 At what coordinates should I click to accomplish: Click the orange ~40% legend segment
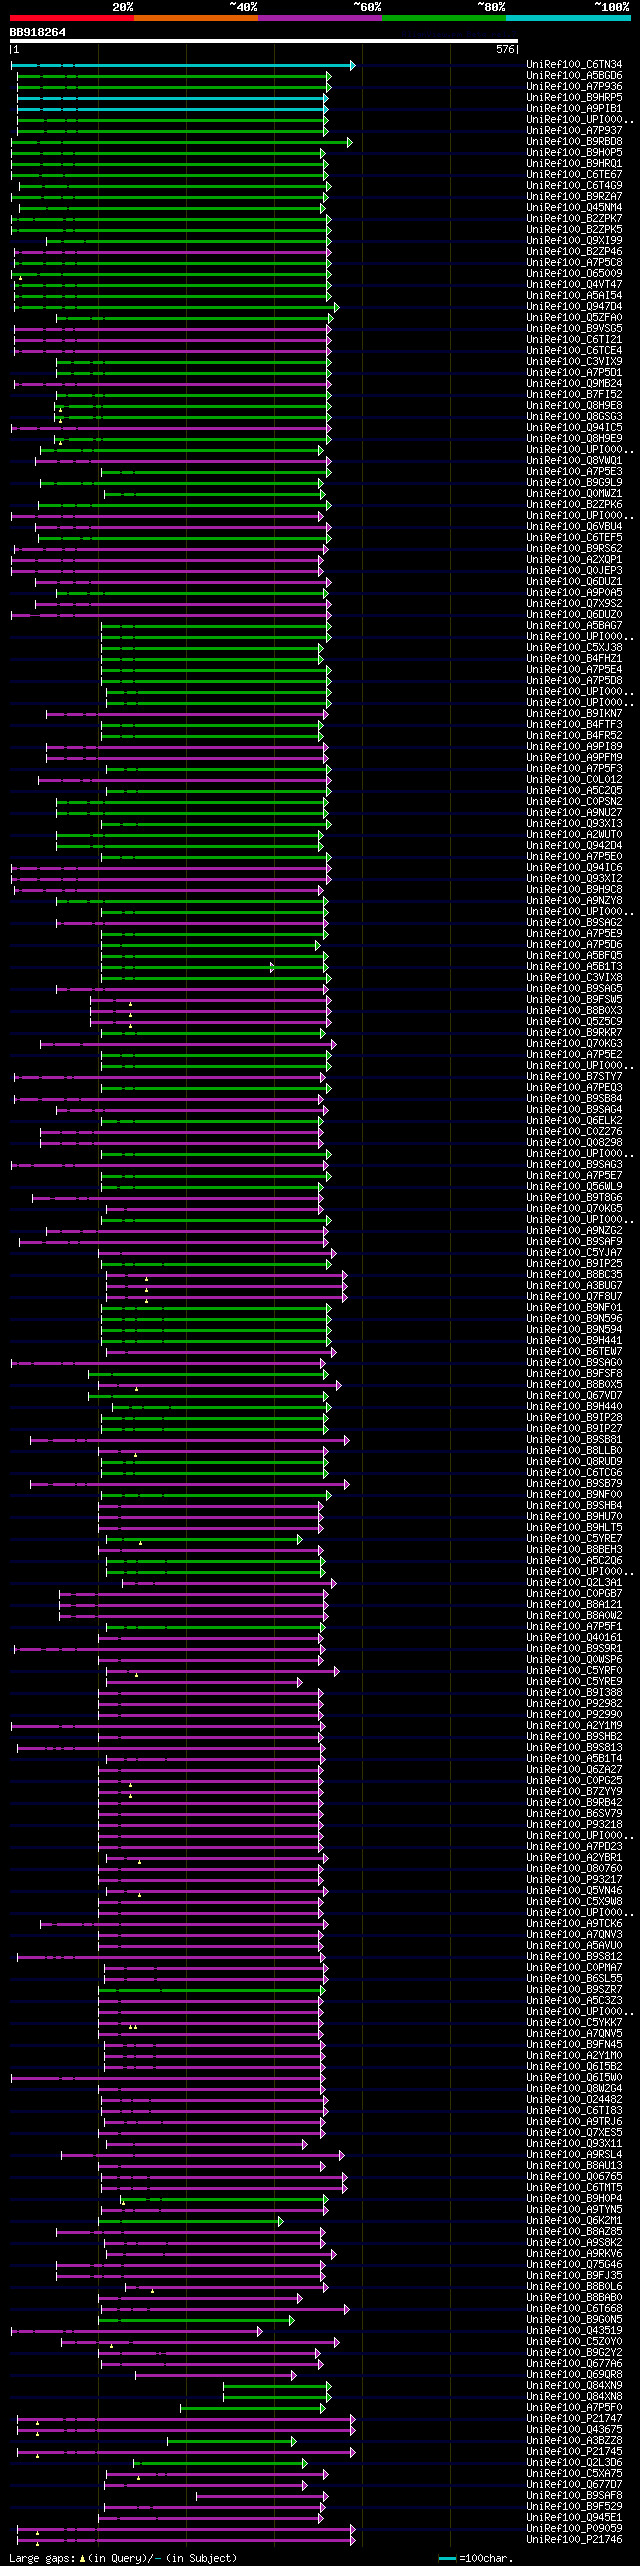pos(196,18)
